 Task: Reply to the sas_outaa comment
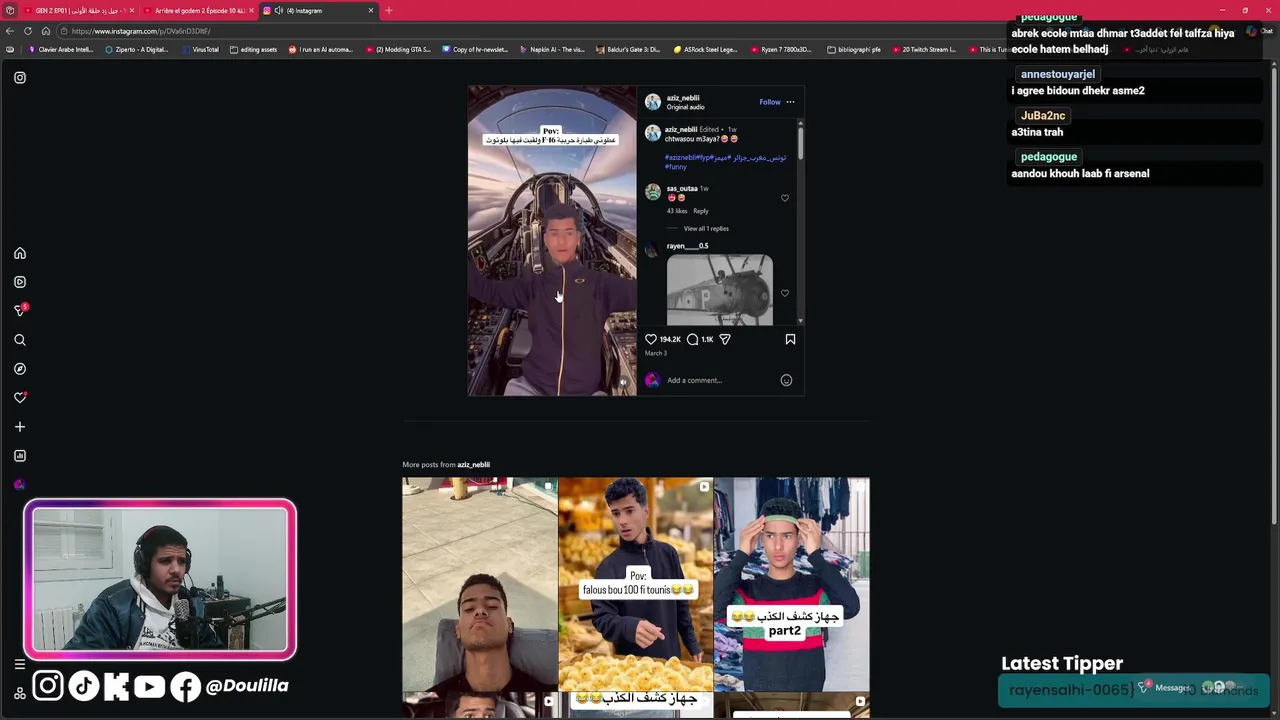[x=701, y=211]
